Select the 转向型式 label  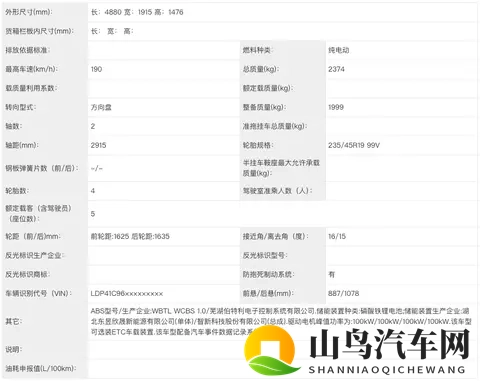(x=21, y=107)
